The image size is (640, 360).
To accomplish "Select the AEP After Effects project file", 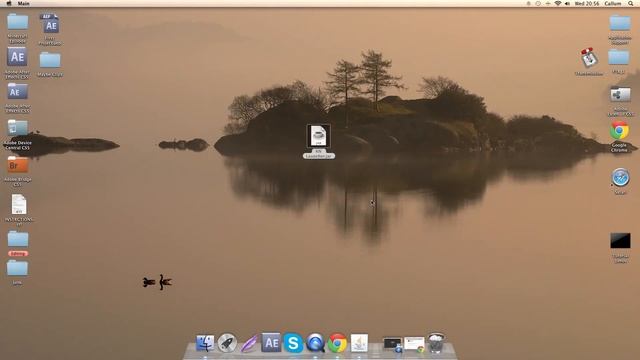I will [x=50, y=24].
